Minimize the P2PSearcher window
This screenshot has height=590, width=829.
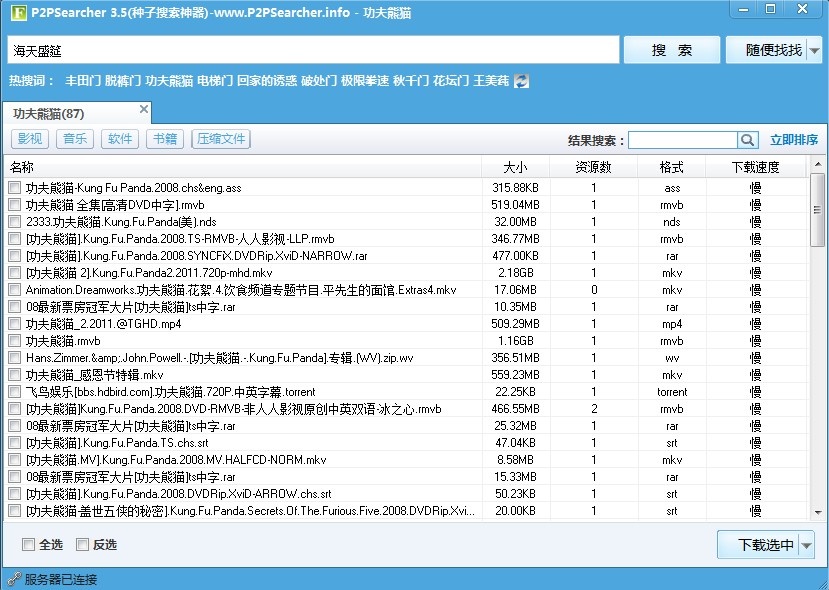coord(743,10)
